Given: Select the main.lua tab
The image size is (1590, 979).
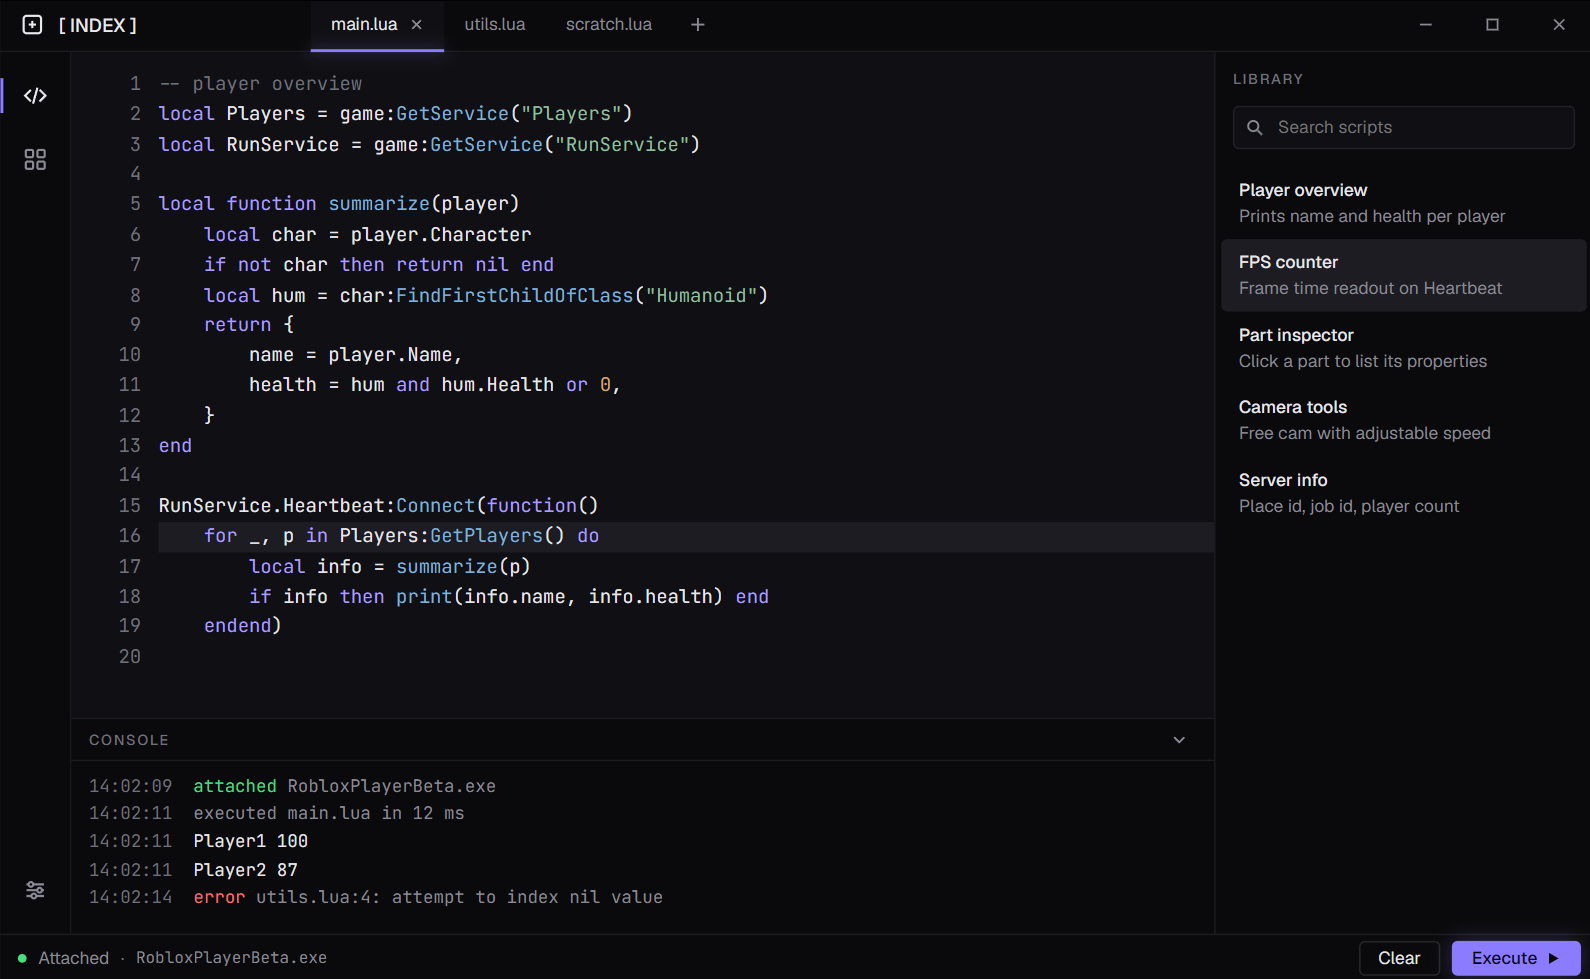Looking at the screenshot, I should coord(364,25).
